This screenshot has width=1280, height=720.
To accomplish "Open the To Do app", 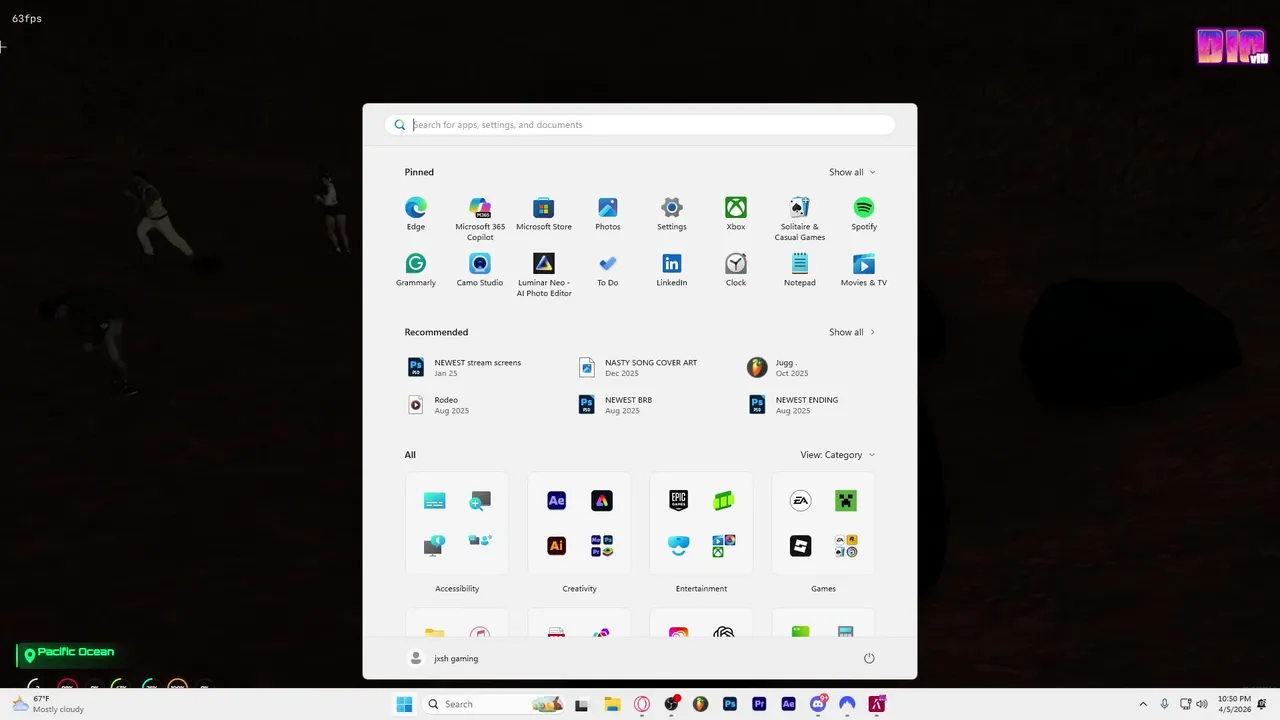I will coord(608,270).
